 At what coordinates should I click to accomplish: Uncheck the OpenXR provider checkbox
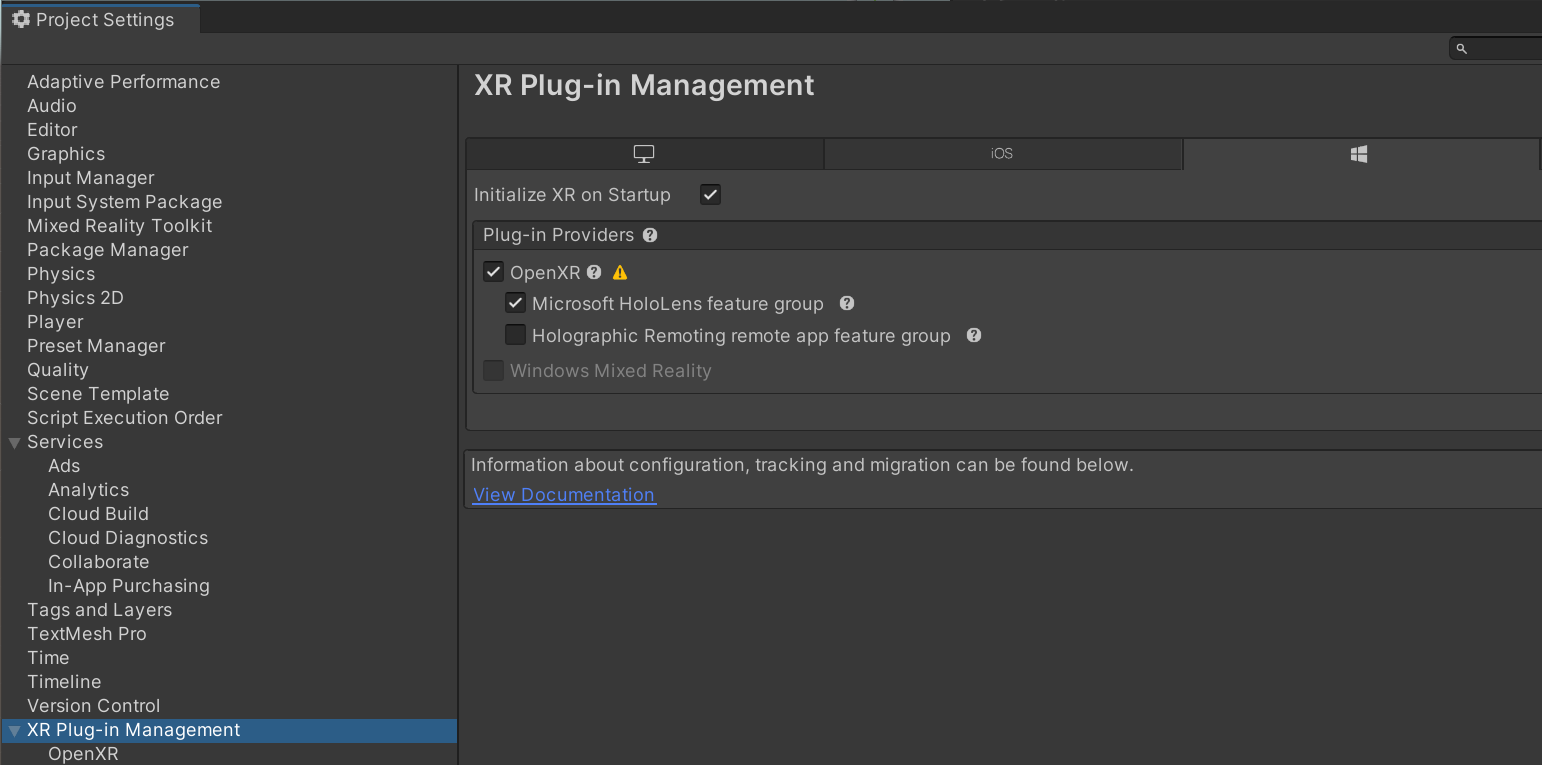[493, 272]
